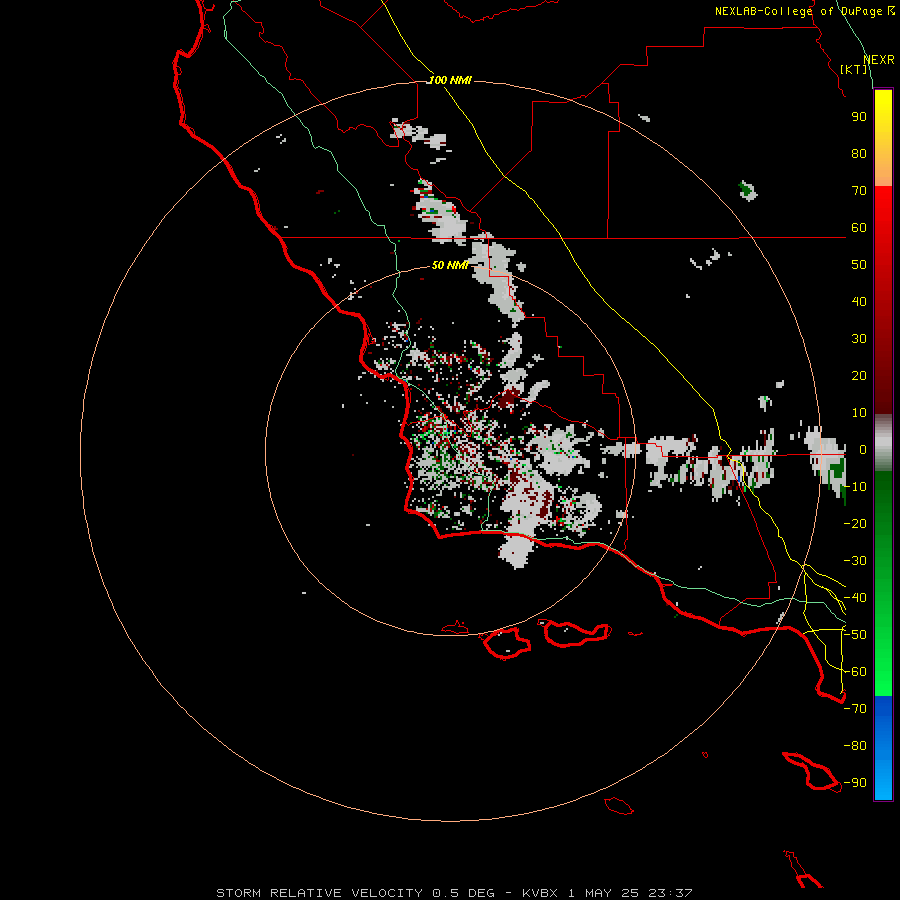Screen dimensions: 900x900
Task: Click the KT units label above color scale
Action: (854, 69)
